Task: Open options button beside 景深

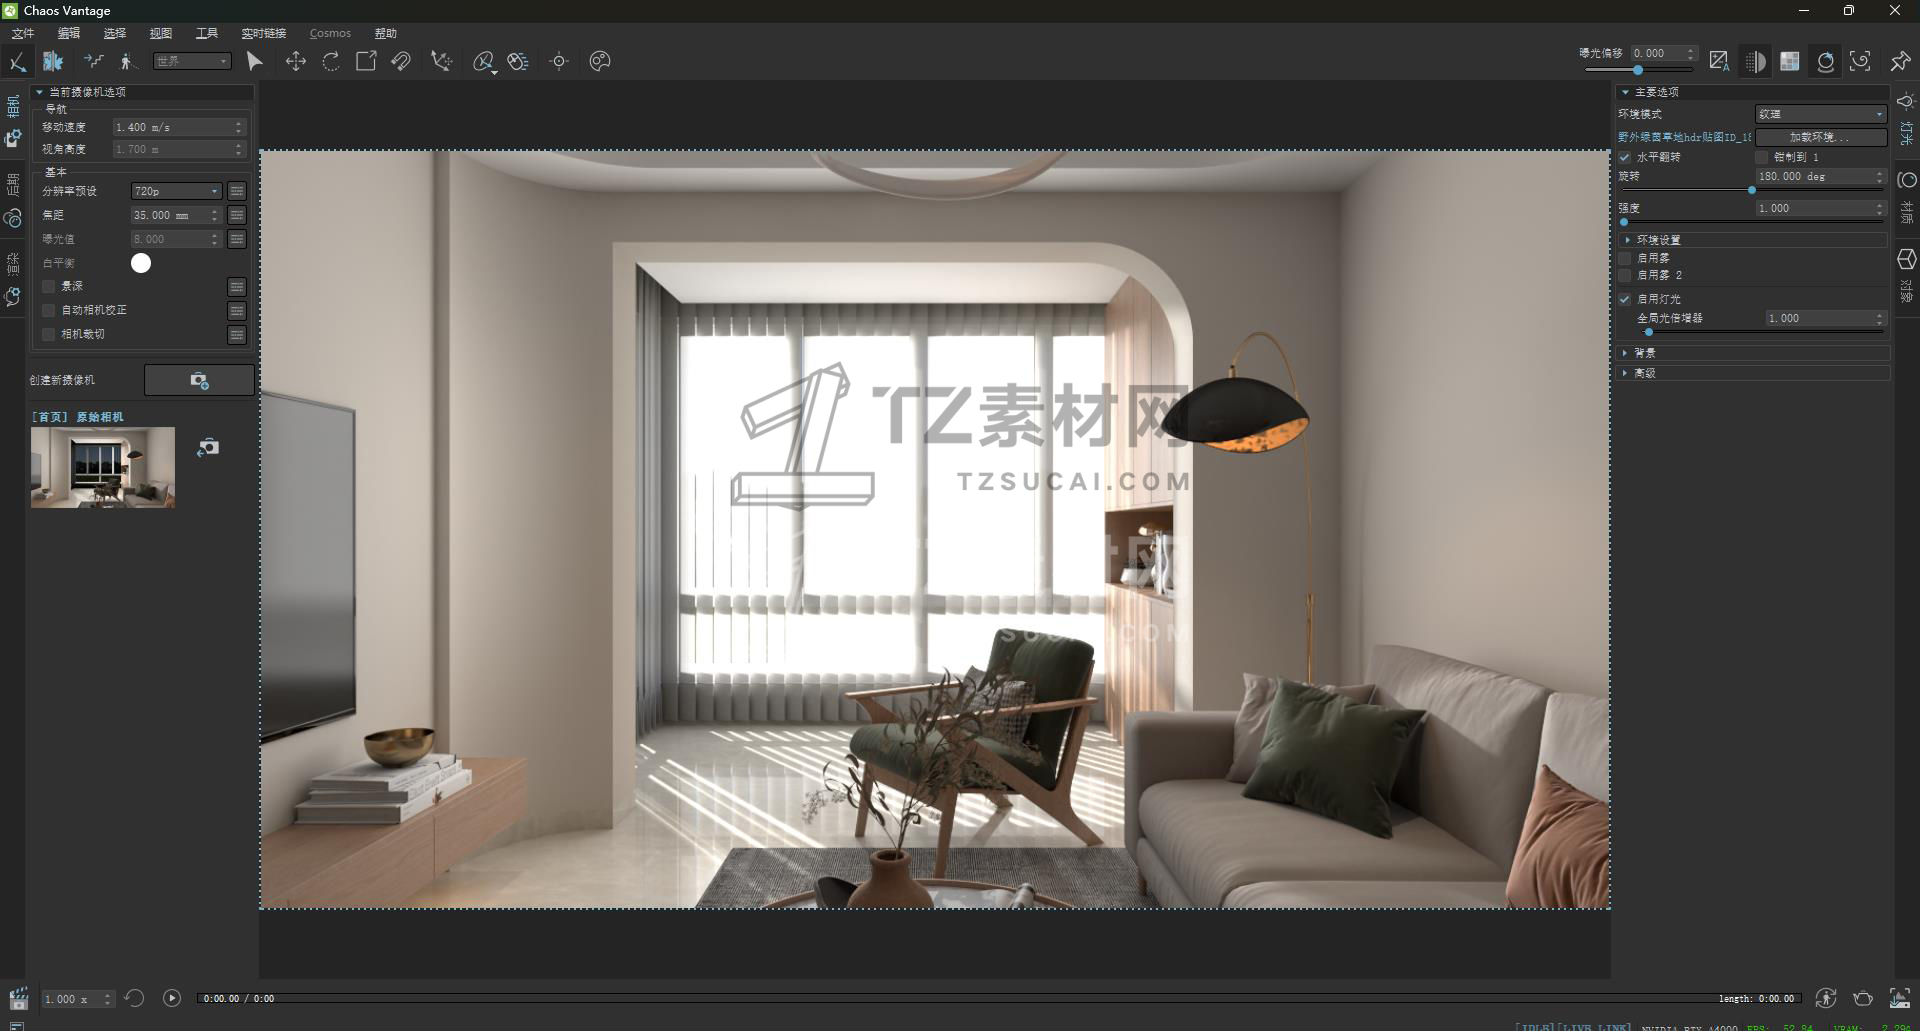Action: pos(237,287)
